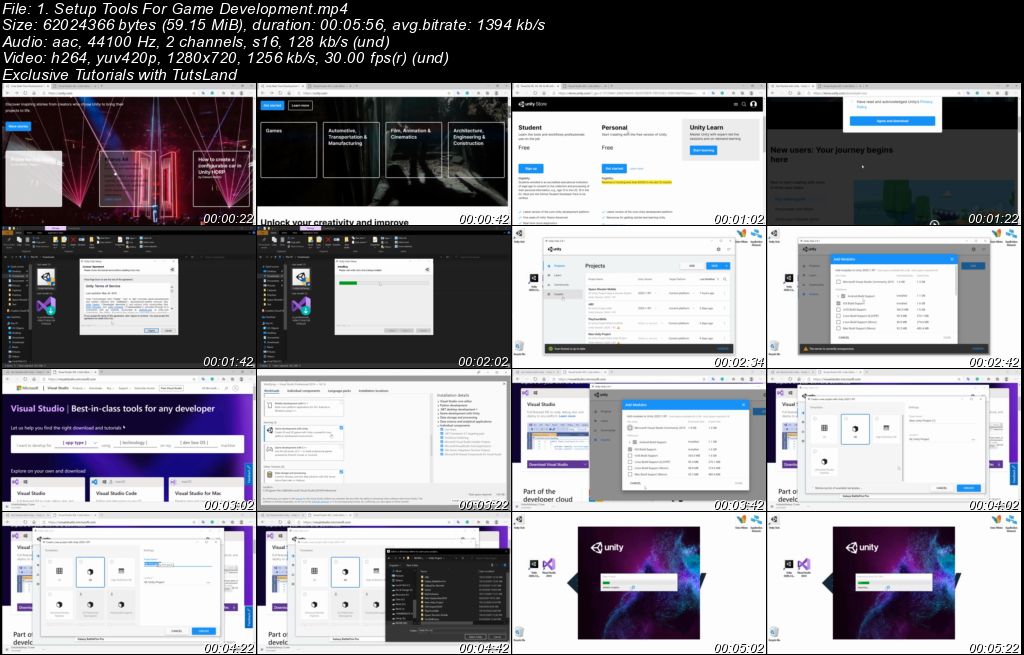Screen dimensions: 1024x655
Task: Click Unity Hub gear settings icon in 00:02:34 frame
Action: [x=718, y=249]
